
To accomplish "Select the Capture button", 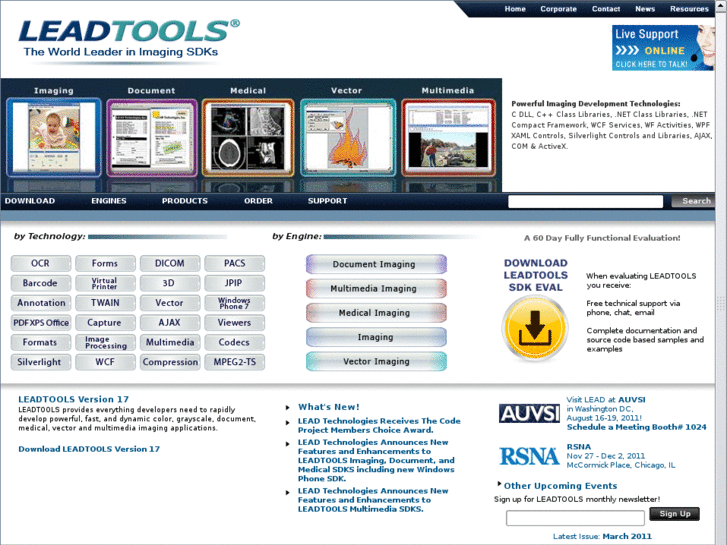I will pos(105,323).
